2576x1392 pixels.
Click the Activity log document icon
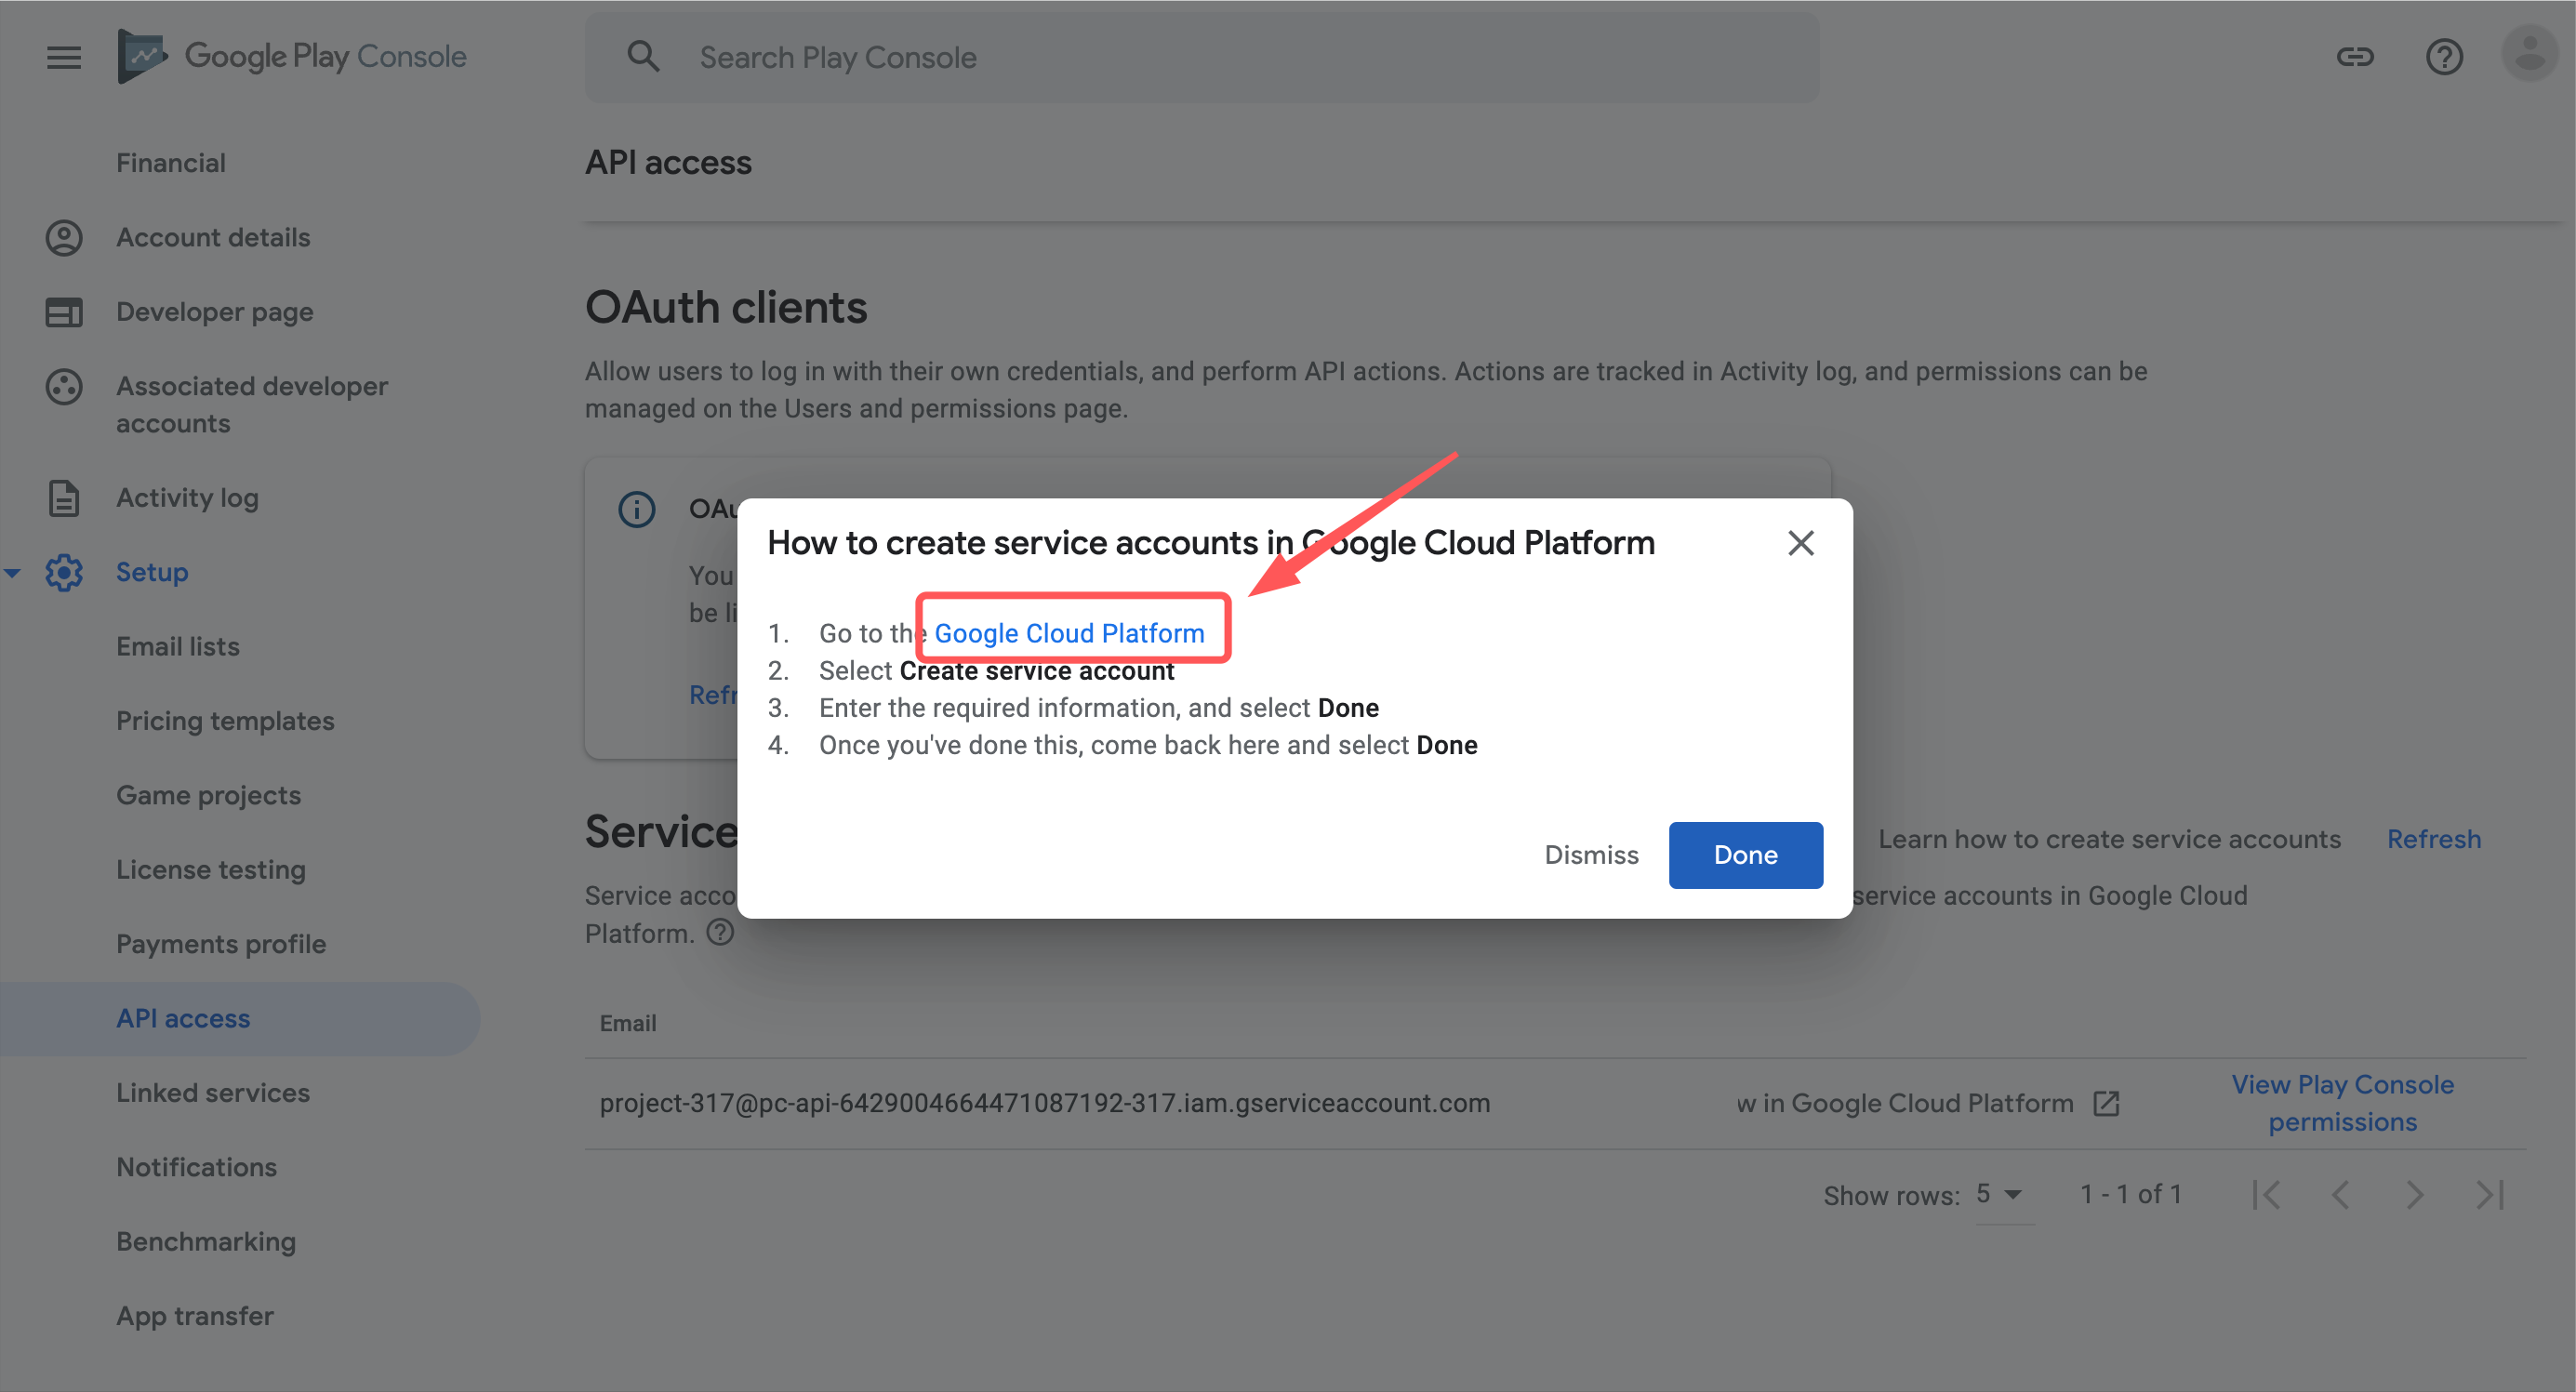click(x=64, y=498)
